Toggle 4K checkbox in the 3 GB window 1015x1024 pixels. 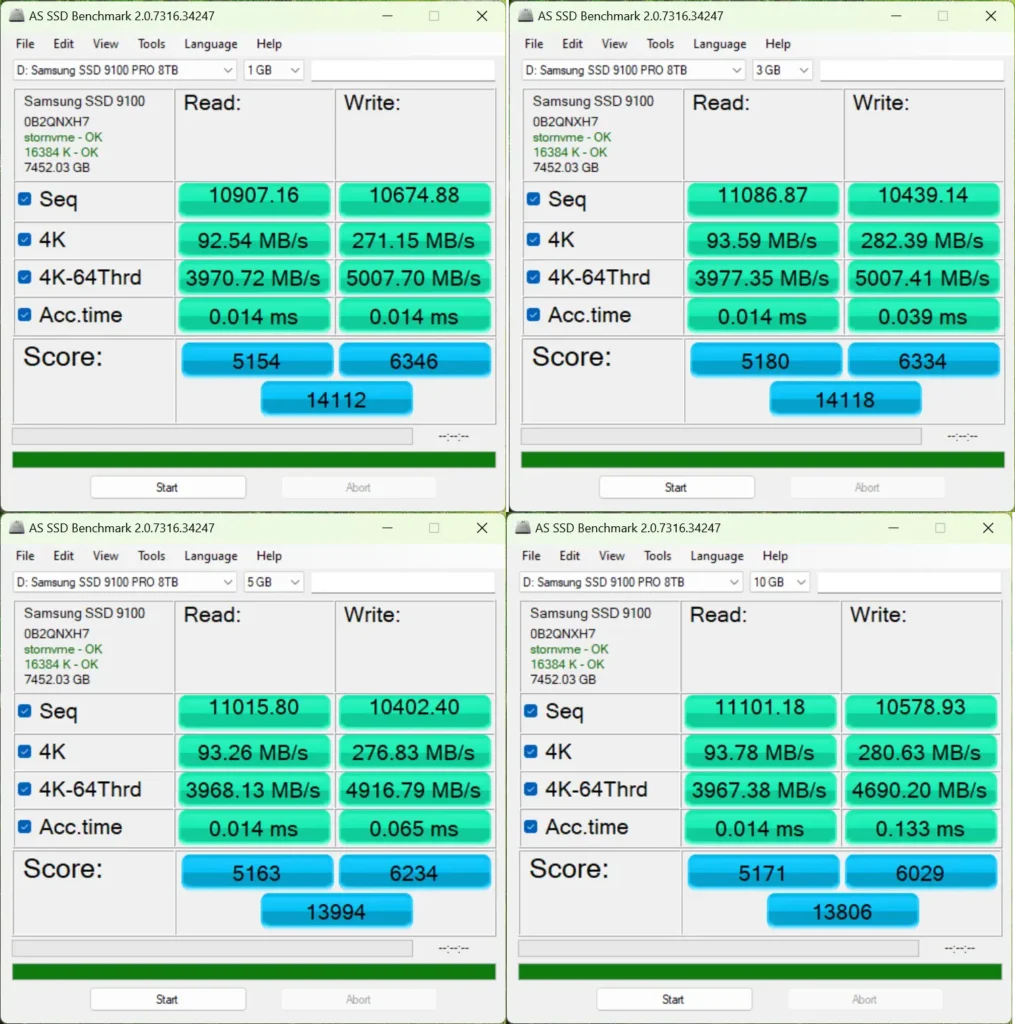pyautogui.click(x=534, y=240)
